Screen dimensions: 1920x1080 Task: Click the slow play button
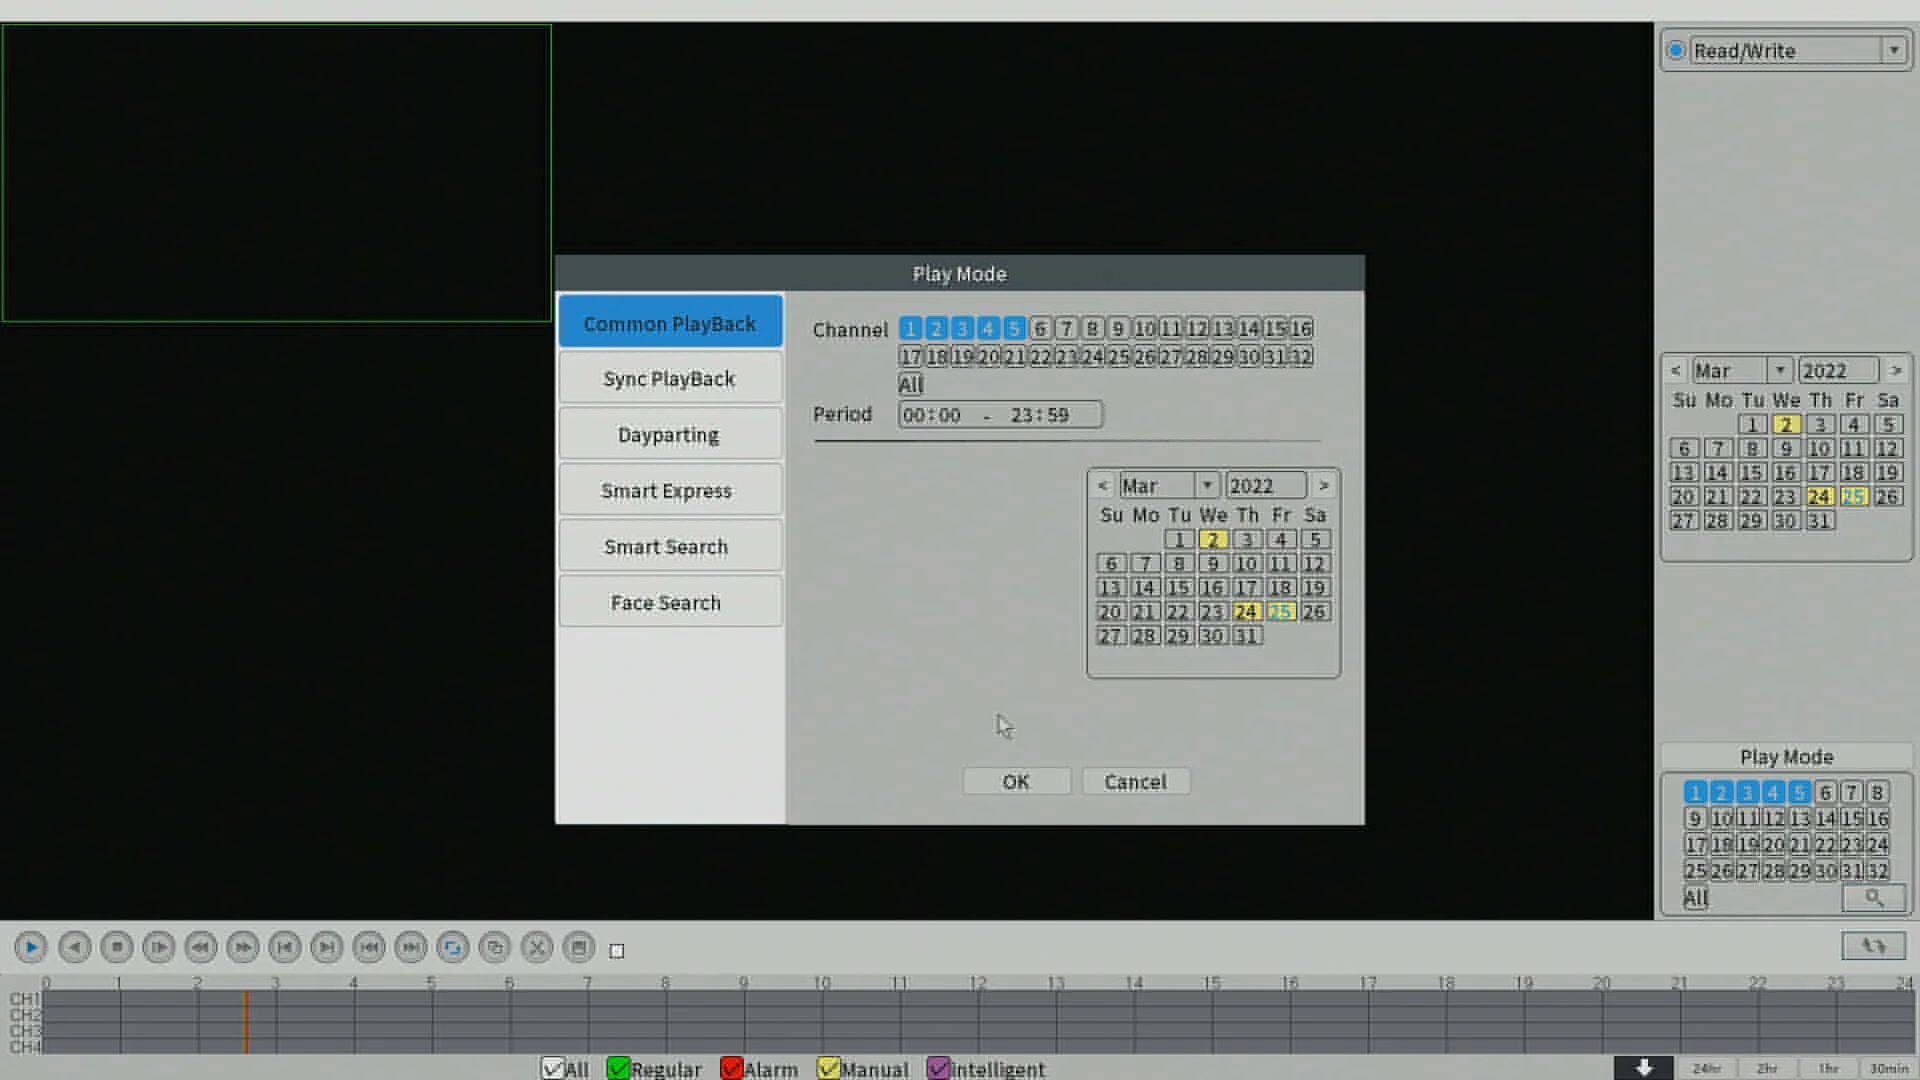coord(158,947)
